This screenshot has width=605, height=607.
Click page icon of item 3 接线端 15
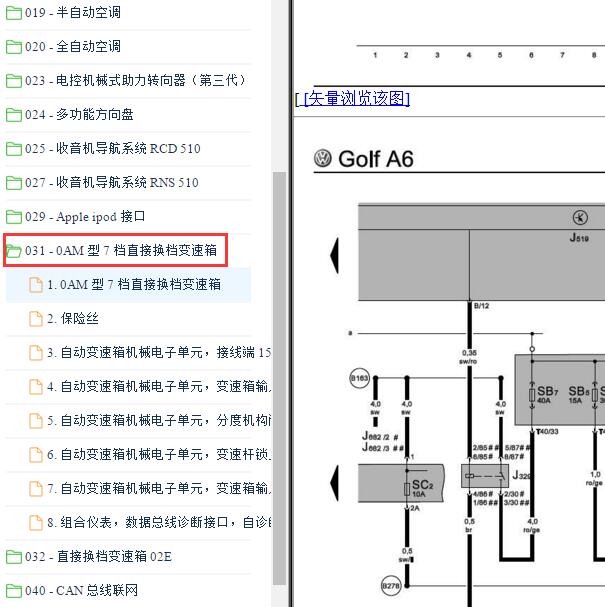(36, 353)
